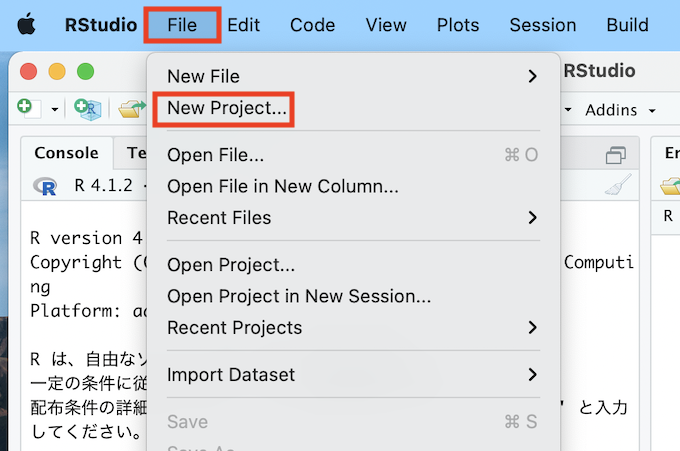680x451 pixels.
Task: Expand the Import Dataset submenu
Action: (x=532, y=375)
